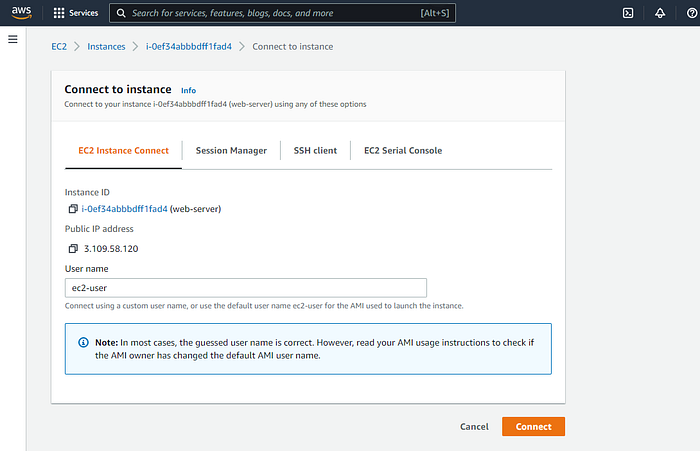The width and height of the screenshot is (700, 451).
Task: Click the [Alt+S] shortcut hint
Action: click(x=435, y=13)
